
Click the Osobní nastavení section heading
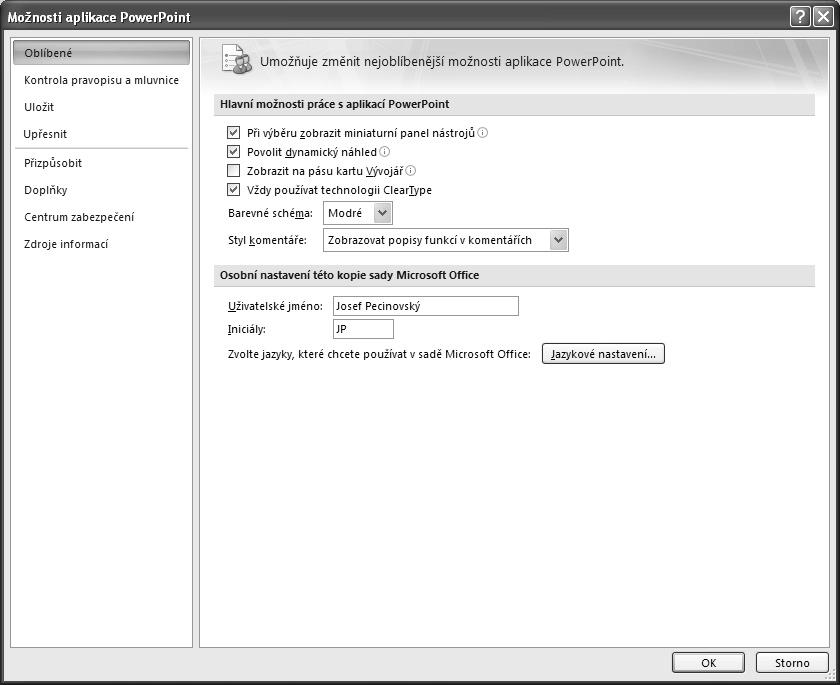349,275
